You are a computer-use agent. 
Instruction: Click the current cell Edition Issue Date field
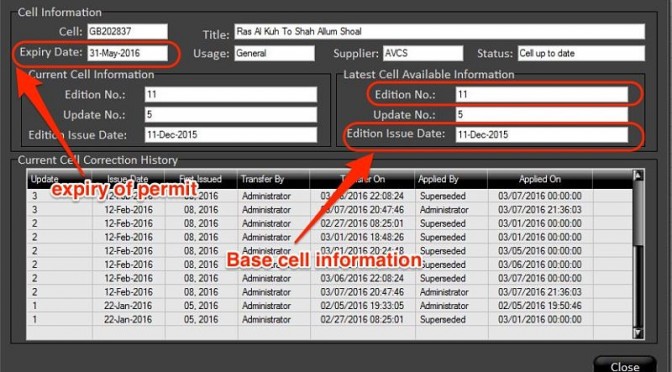point(231,135)
